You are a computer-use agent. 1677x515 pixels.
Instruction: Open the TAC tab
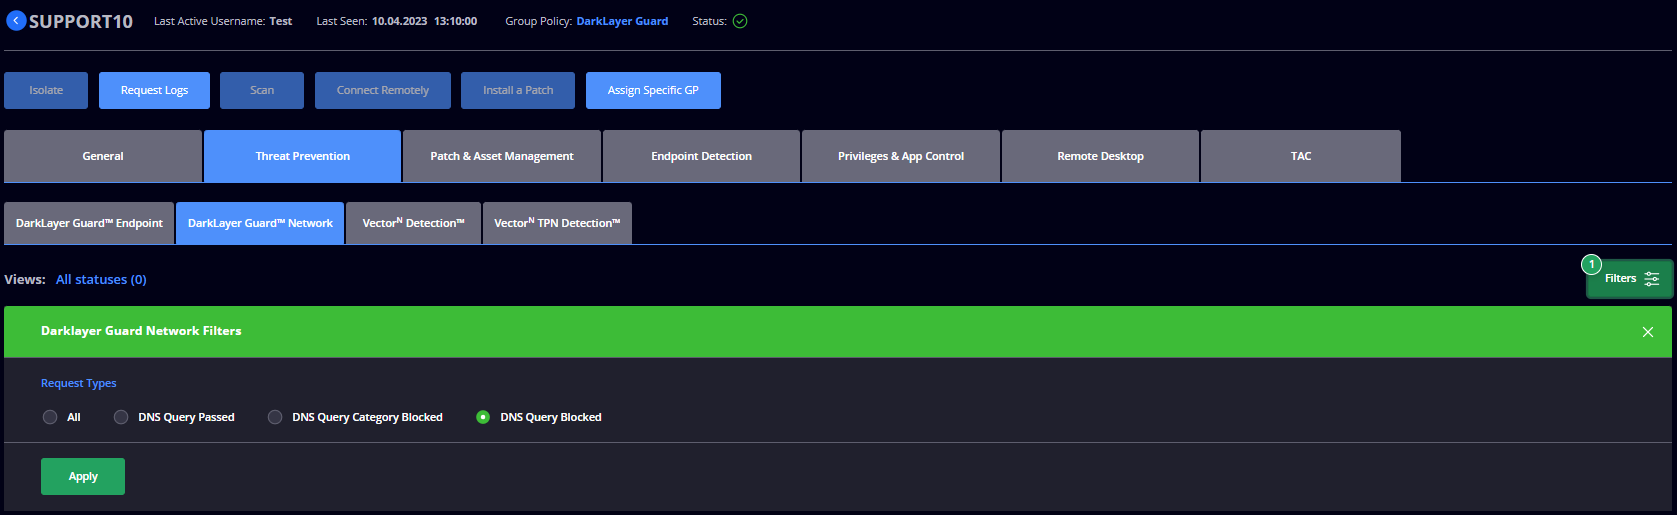point(1301,156)
